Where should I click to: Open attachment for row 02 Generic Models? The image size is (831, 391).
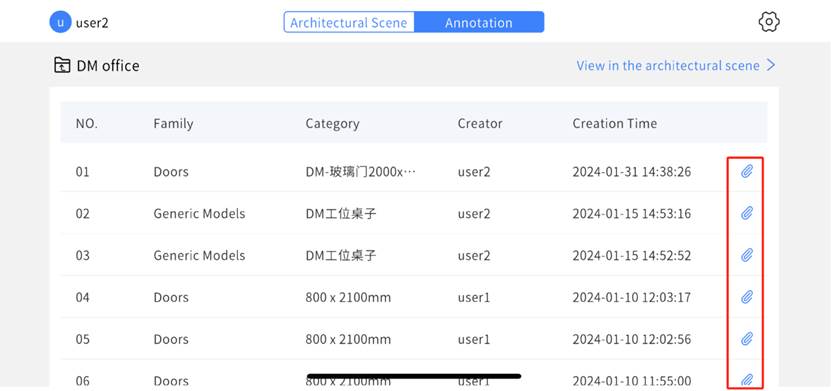(x=747, y=213)
